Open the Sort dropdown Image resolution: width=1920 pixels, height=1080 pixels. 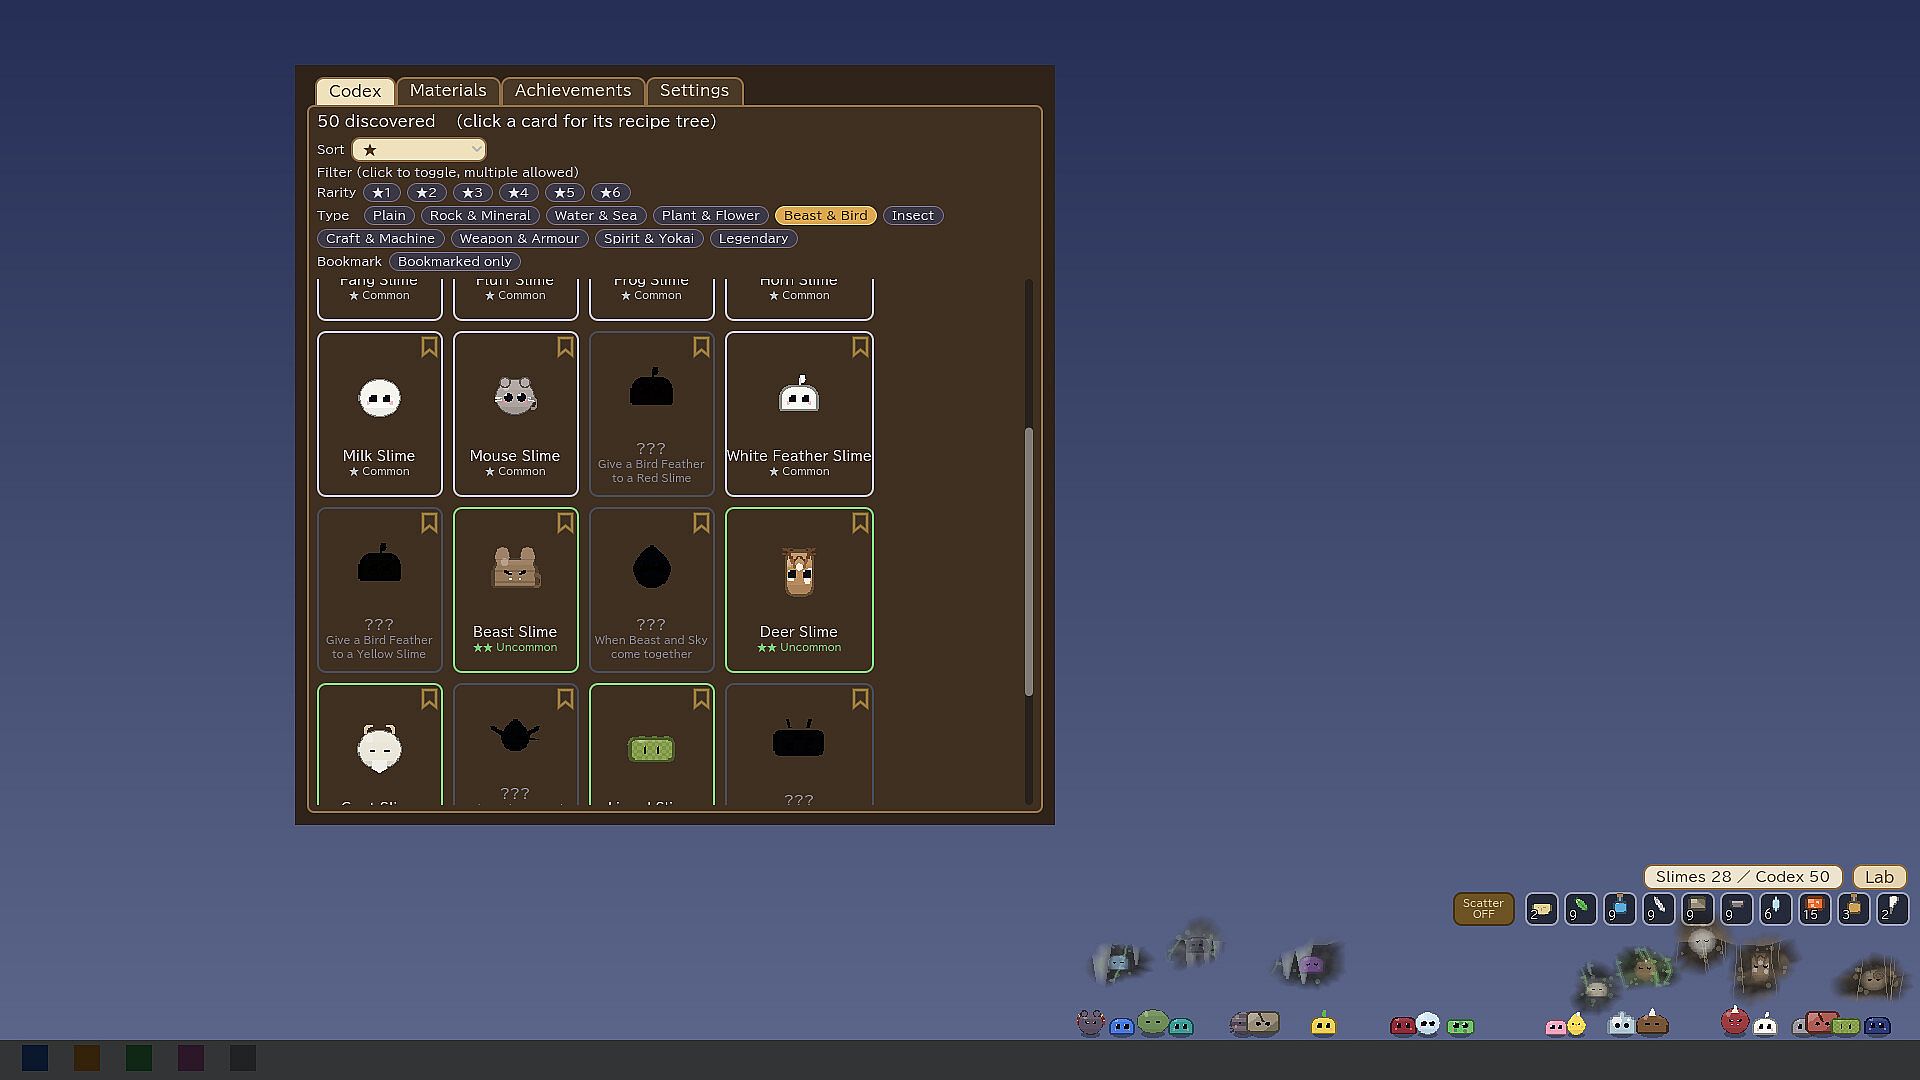point(419,150)
